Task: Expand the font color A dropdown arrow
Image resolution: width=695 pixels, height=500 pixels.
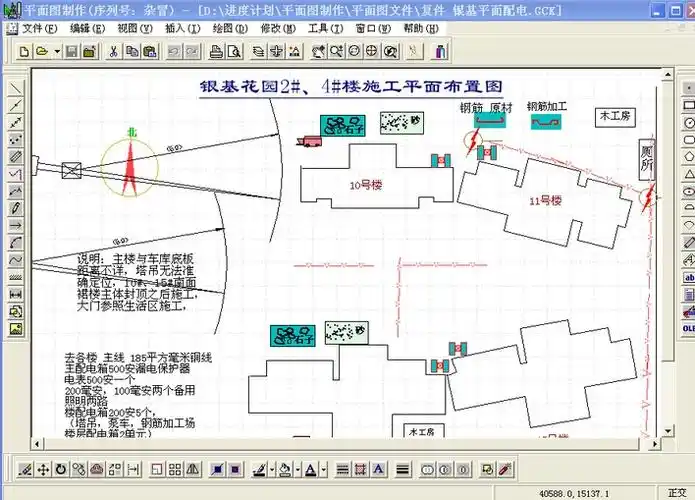Action: click(x=323, y=468)
